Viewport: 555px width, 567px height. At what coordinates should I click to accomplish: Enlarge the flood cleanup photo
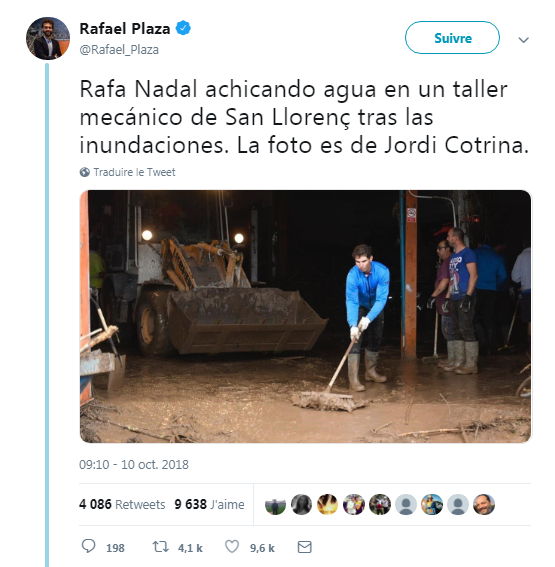(306, 316)
